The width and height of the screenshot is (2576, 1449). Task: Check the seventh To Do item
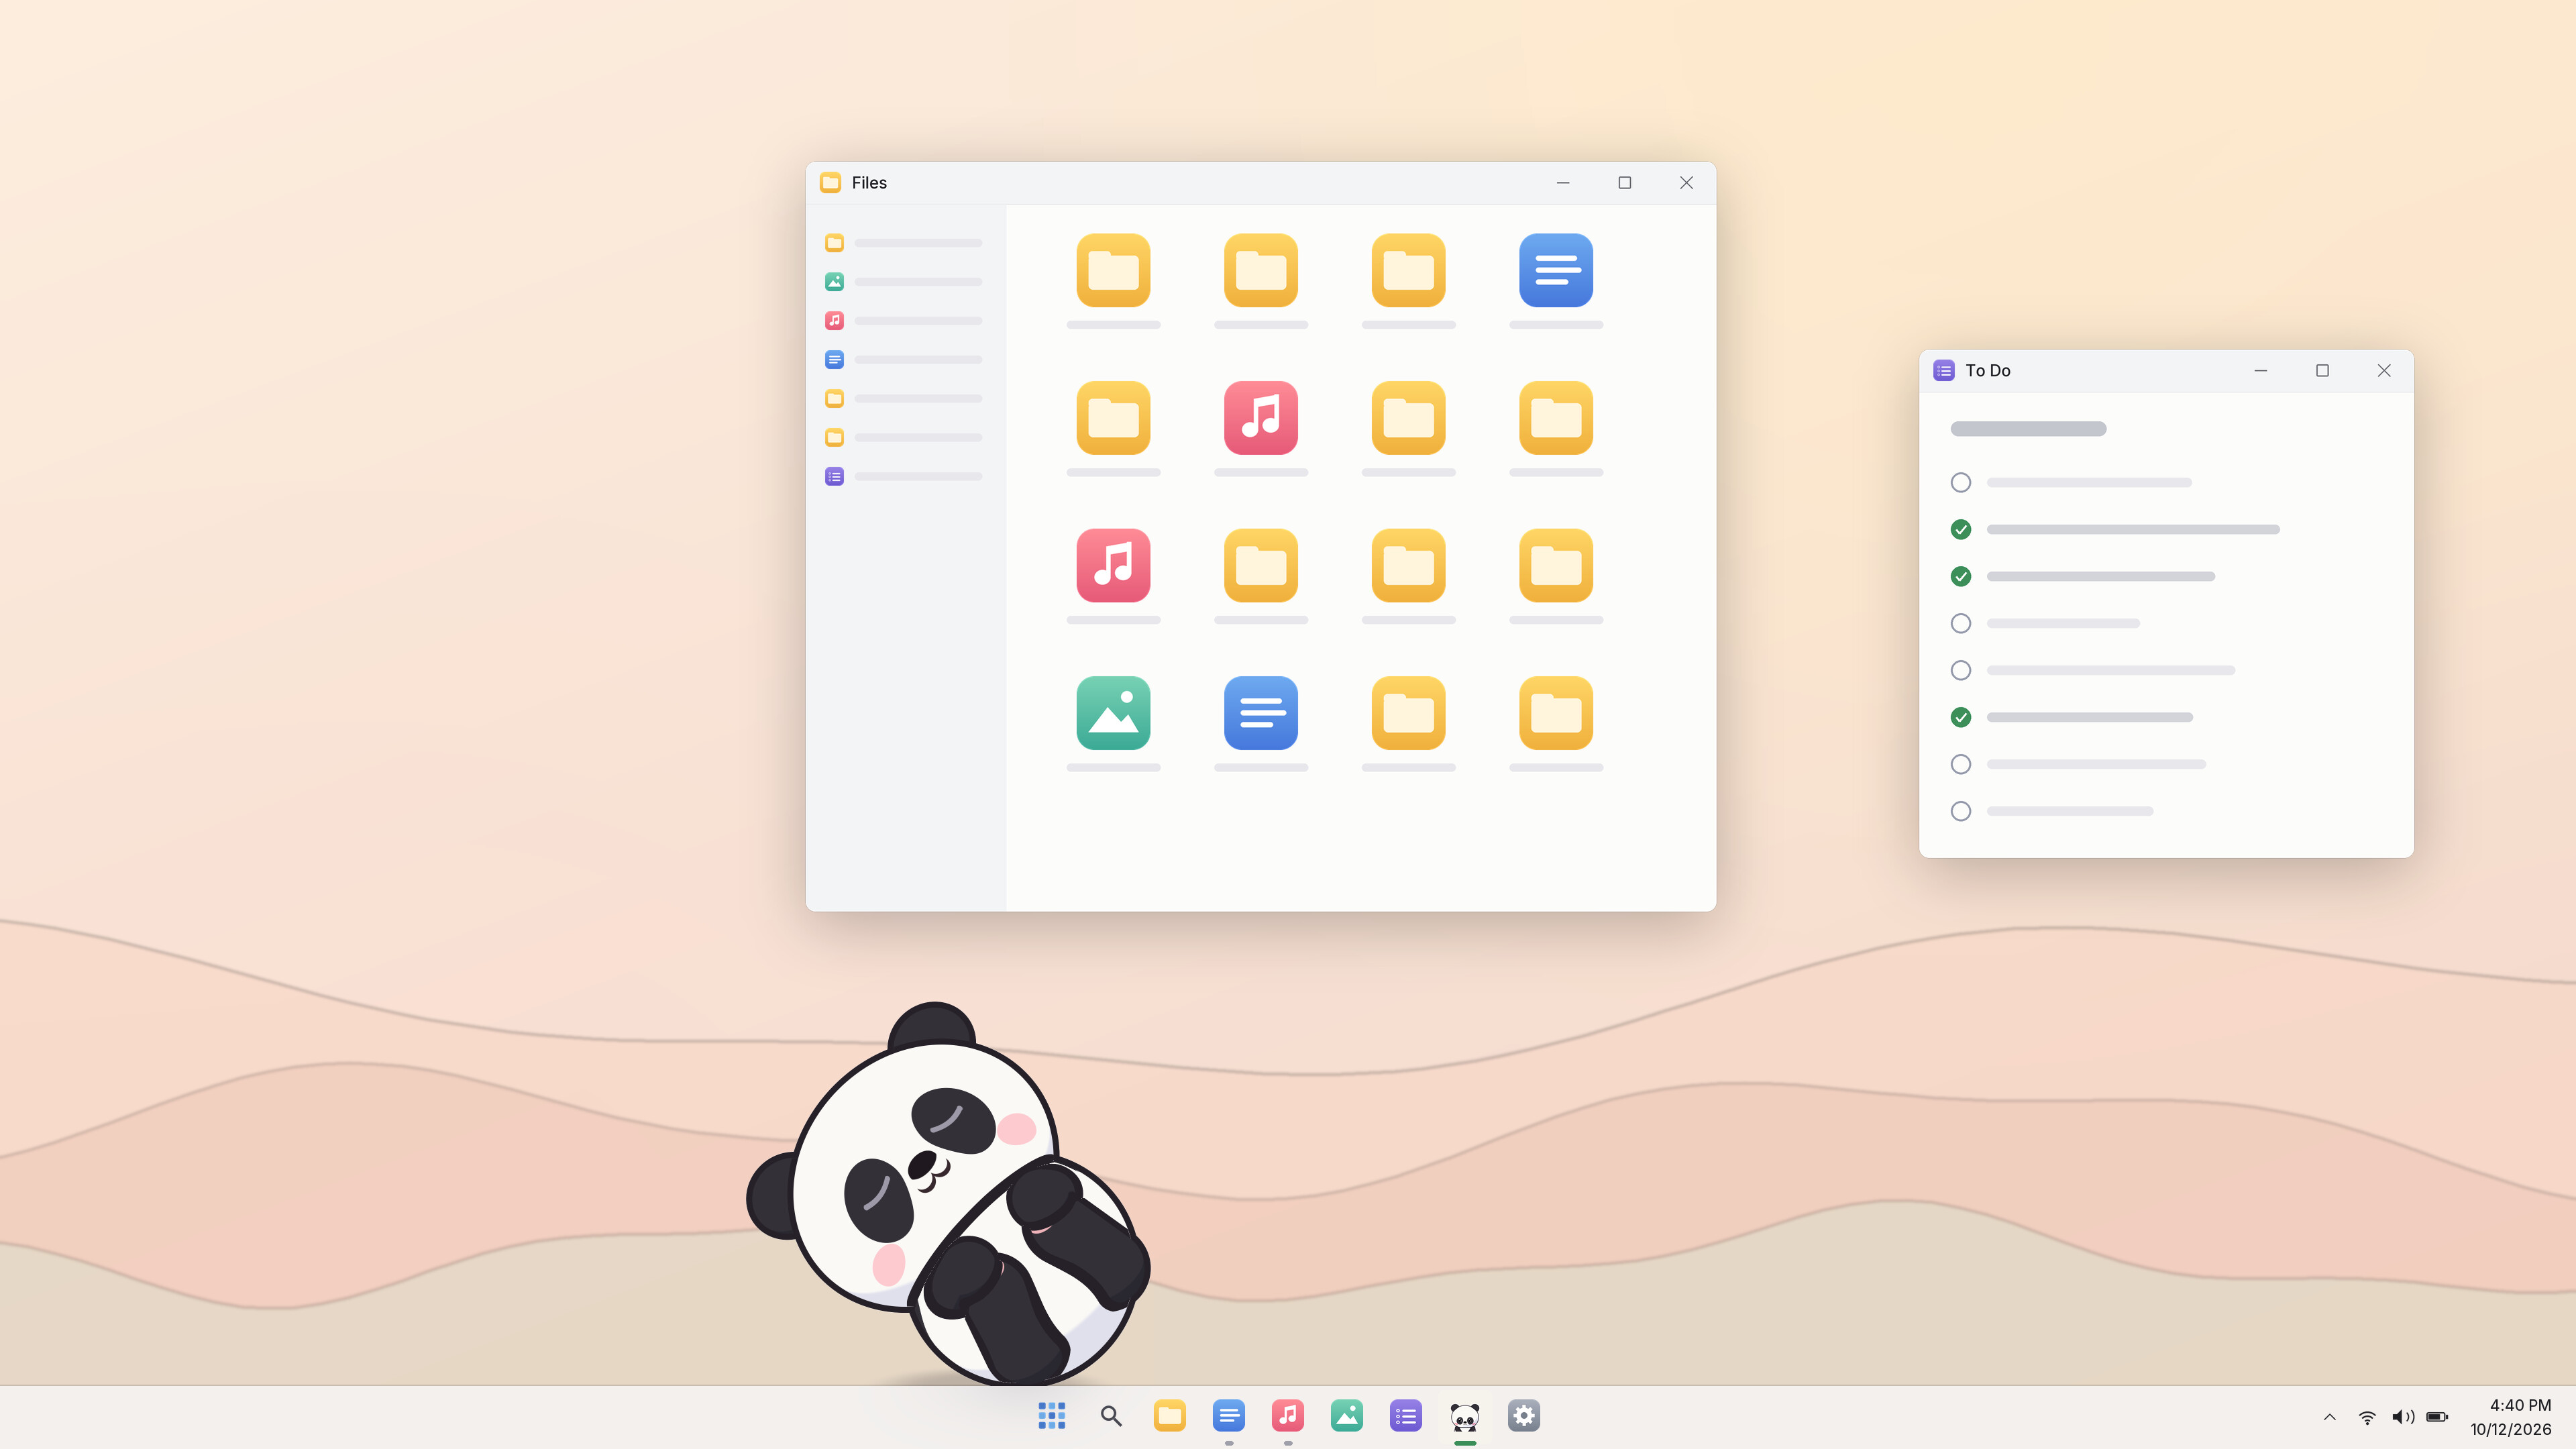1961,765
